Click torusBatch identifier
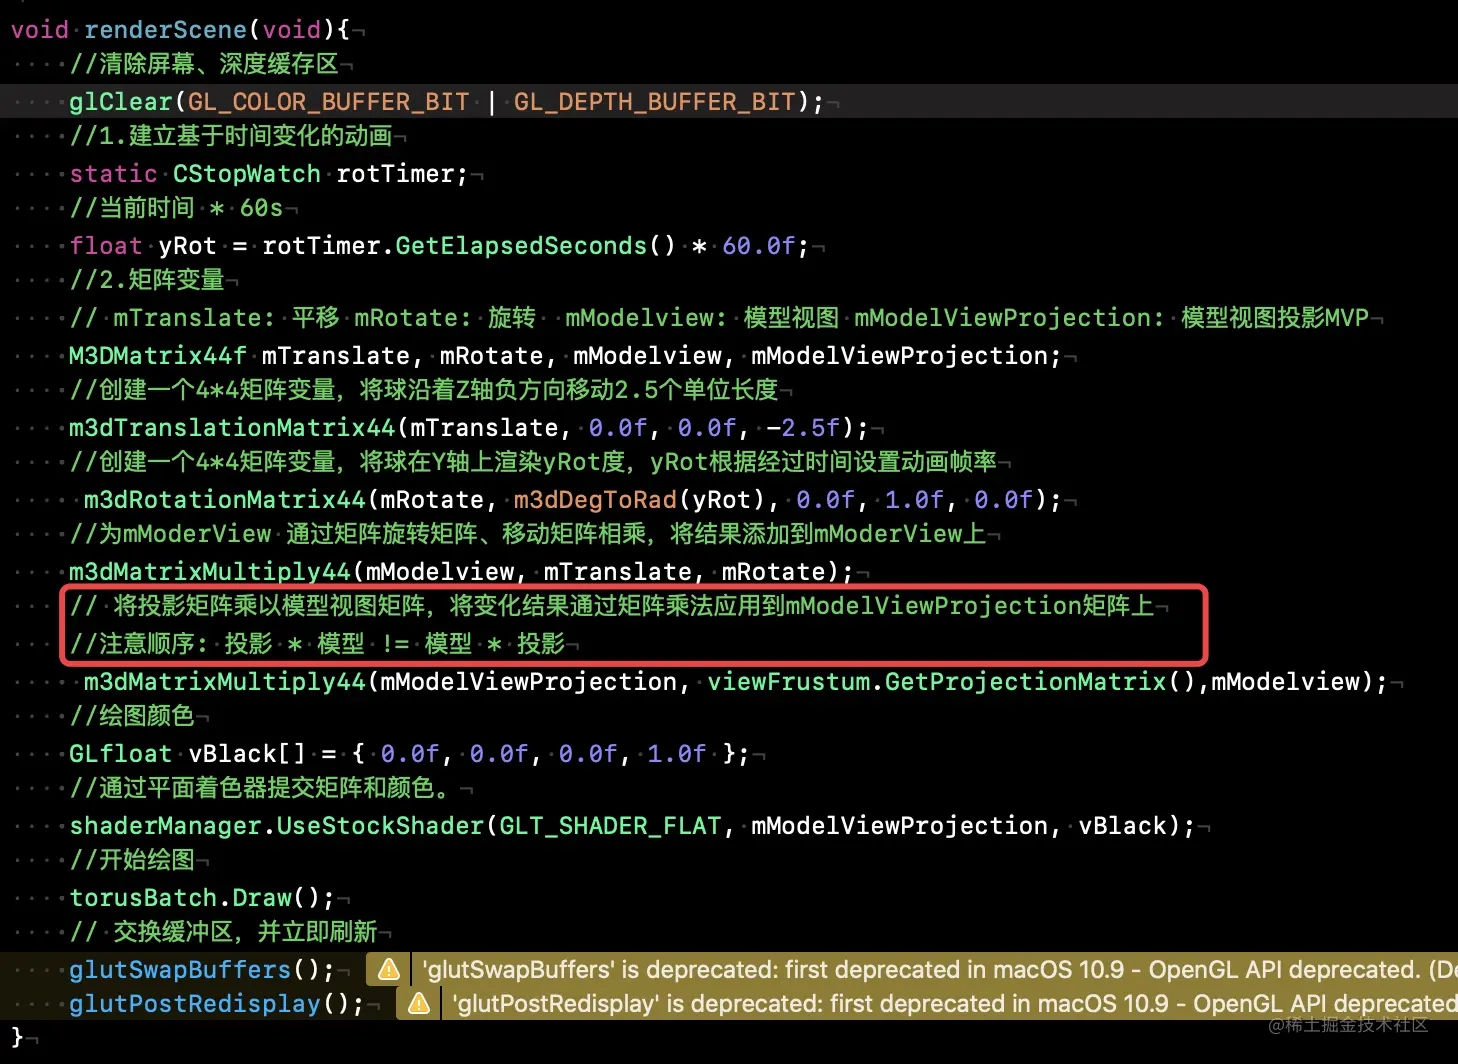Viewport: 1458px width, 1064px height. tap(143, 897)
